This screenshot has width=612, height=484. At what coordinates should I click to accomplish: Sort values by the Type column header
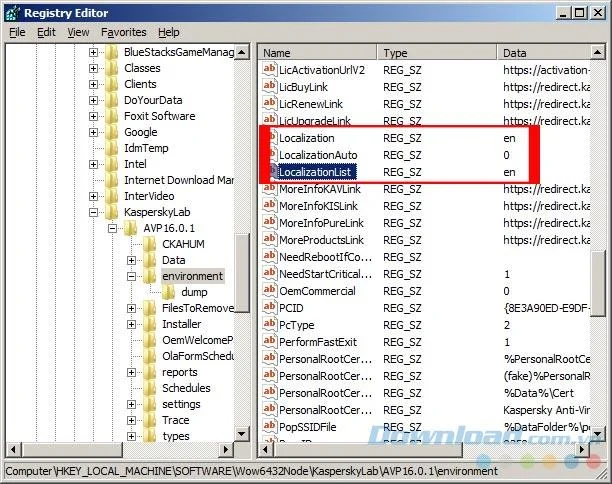(x=437, y=53)
